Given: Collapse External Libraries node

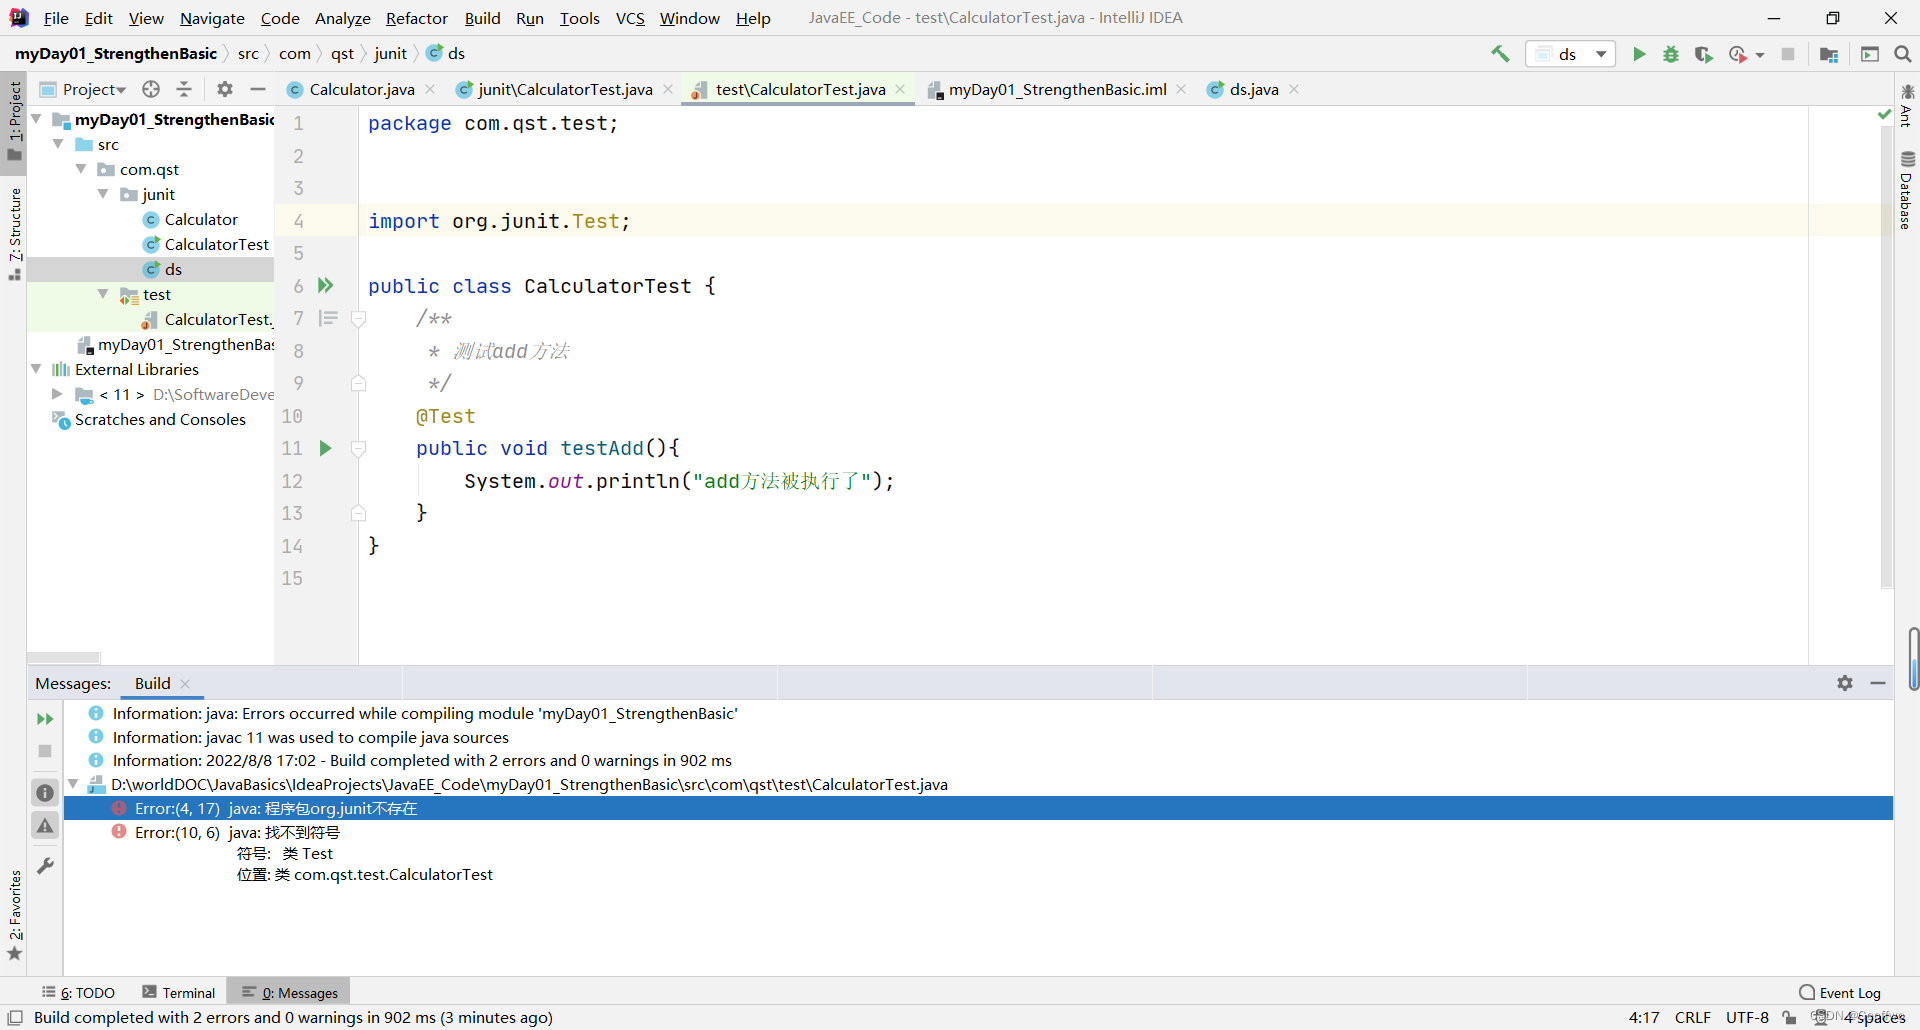Looking at the screenshot, I should pyautogui.click(x=36, y=369).
